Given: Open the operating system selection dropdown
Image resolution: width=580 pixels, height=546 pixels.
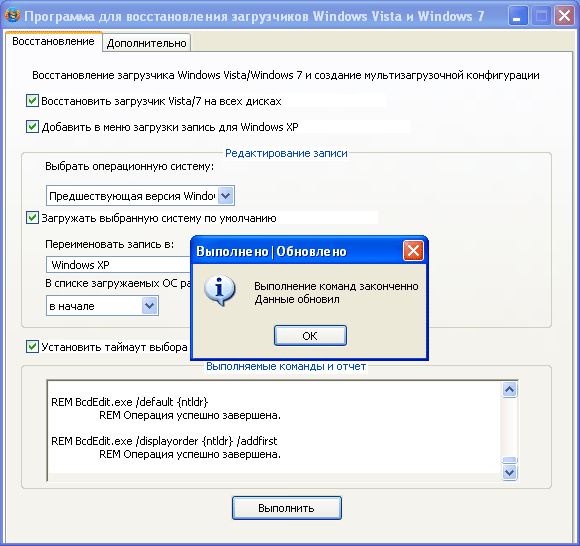Looking at the screenshot, I should click(x=226, y=195).
